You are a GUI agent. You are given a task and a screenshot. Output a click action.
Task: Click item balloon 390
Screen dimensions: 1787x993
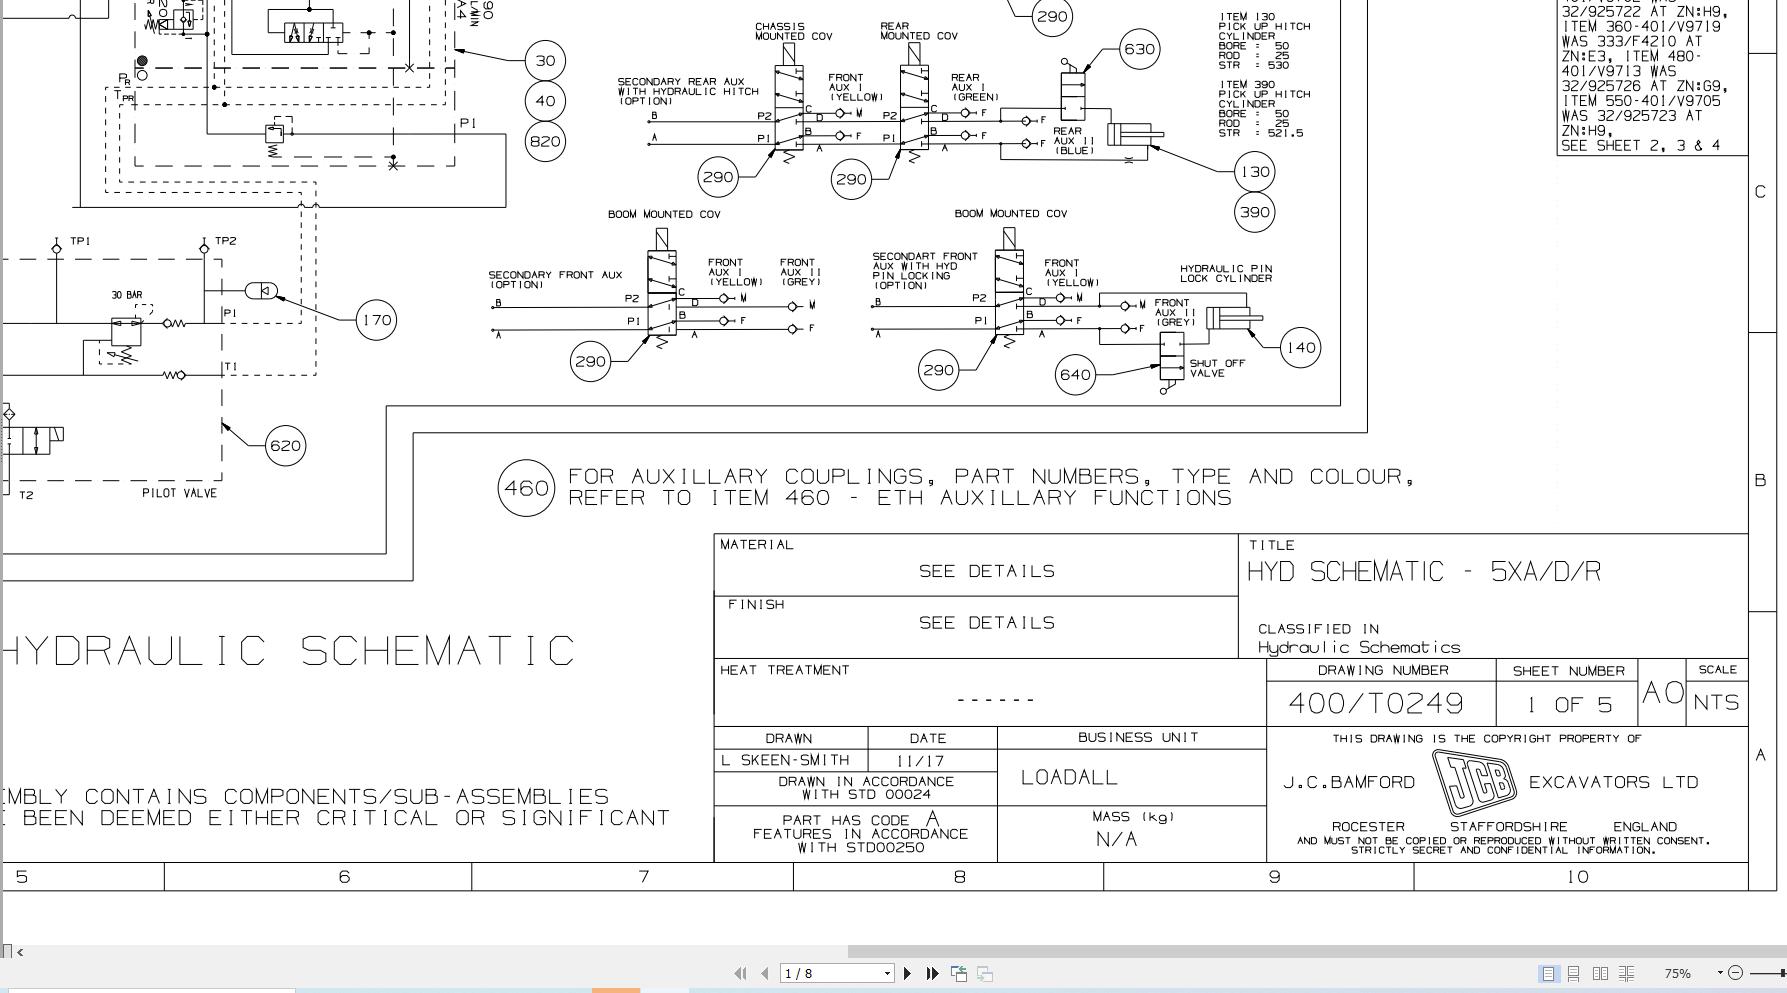pos(1254,212)
